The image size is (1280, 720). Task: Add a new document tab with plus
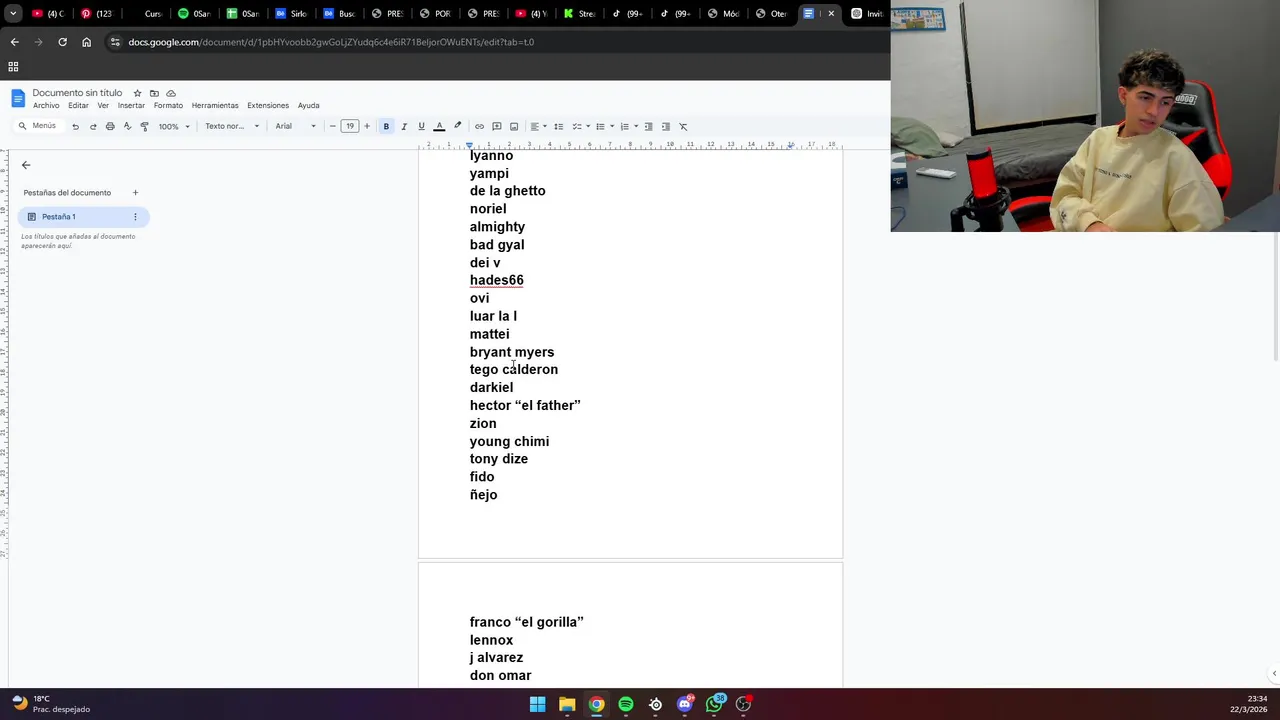tap(135, 192)
